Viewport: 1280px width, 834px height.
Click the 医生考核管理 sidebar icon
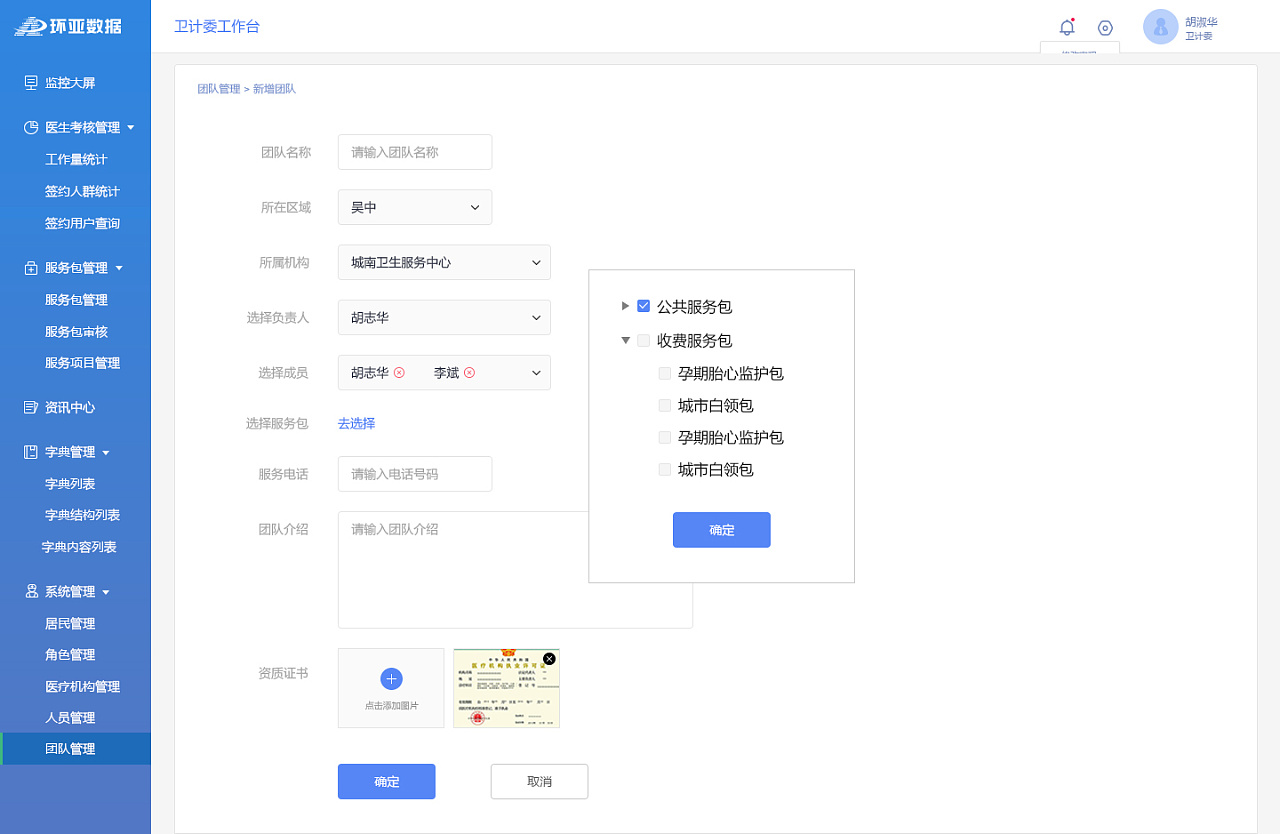[x=31, y=127]
